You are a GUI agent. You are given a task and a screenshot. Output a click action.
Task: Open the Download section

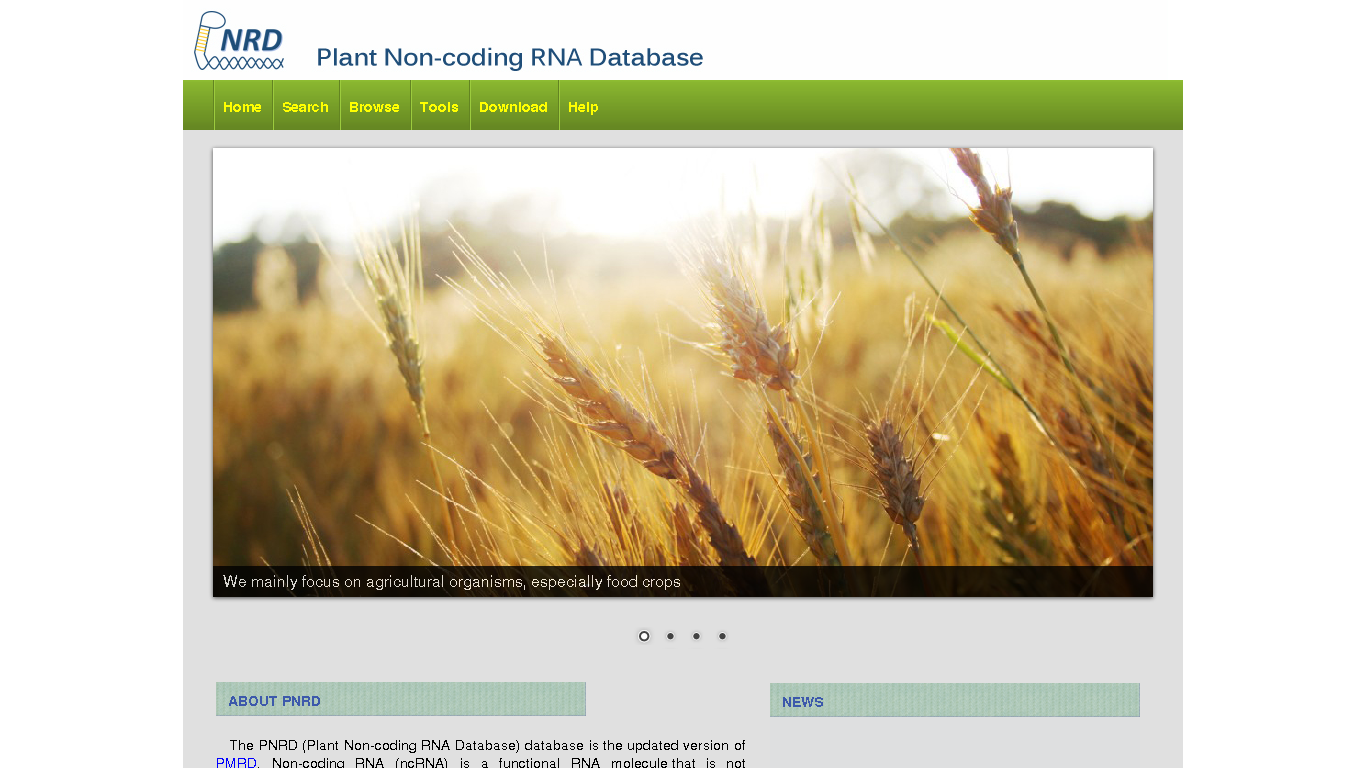coord(513,107)
